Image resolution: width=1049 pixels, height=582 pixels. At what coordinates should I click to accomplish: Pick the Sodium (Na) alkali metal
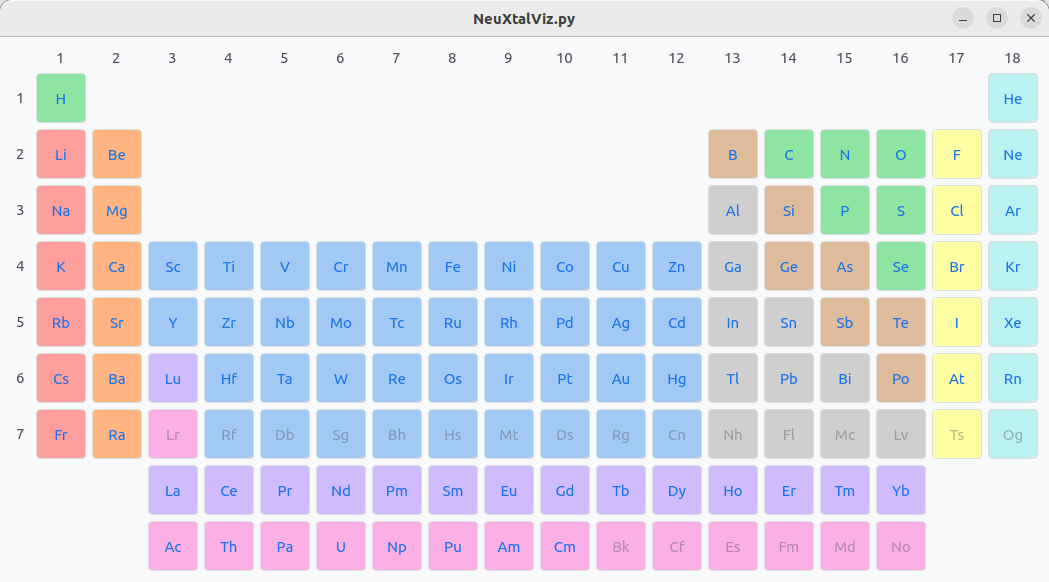pyautogui.click(x=61, y=210)
